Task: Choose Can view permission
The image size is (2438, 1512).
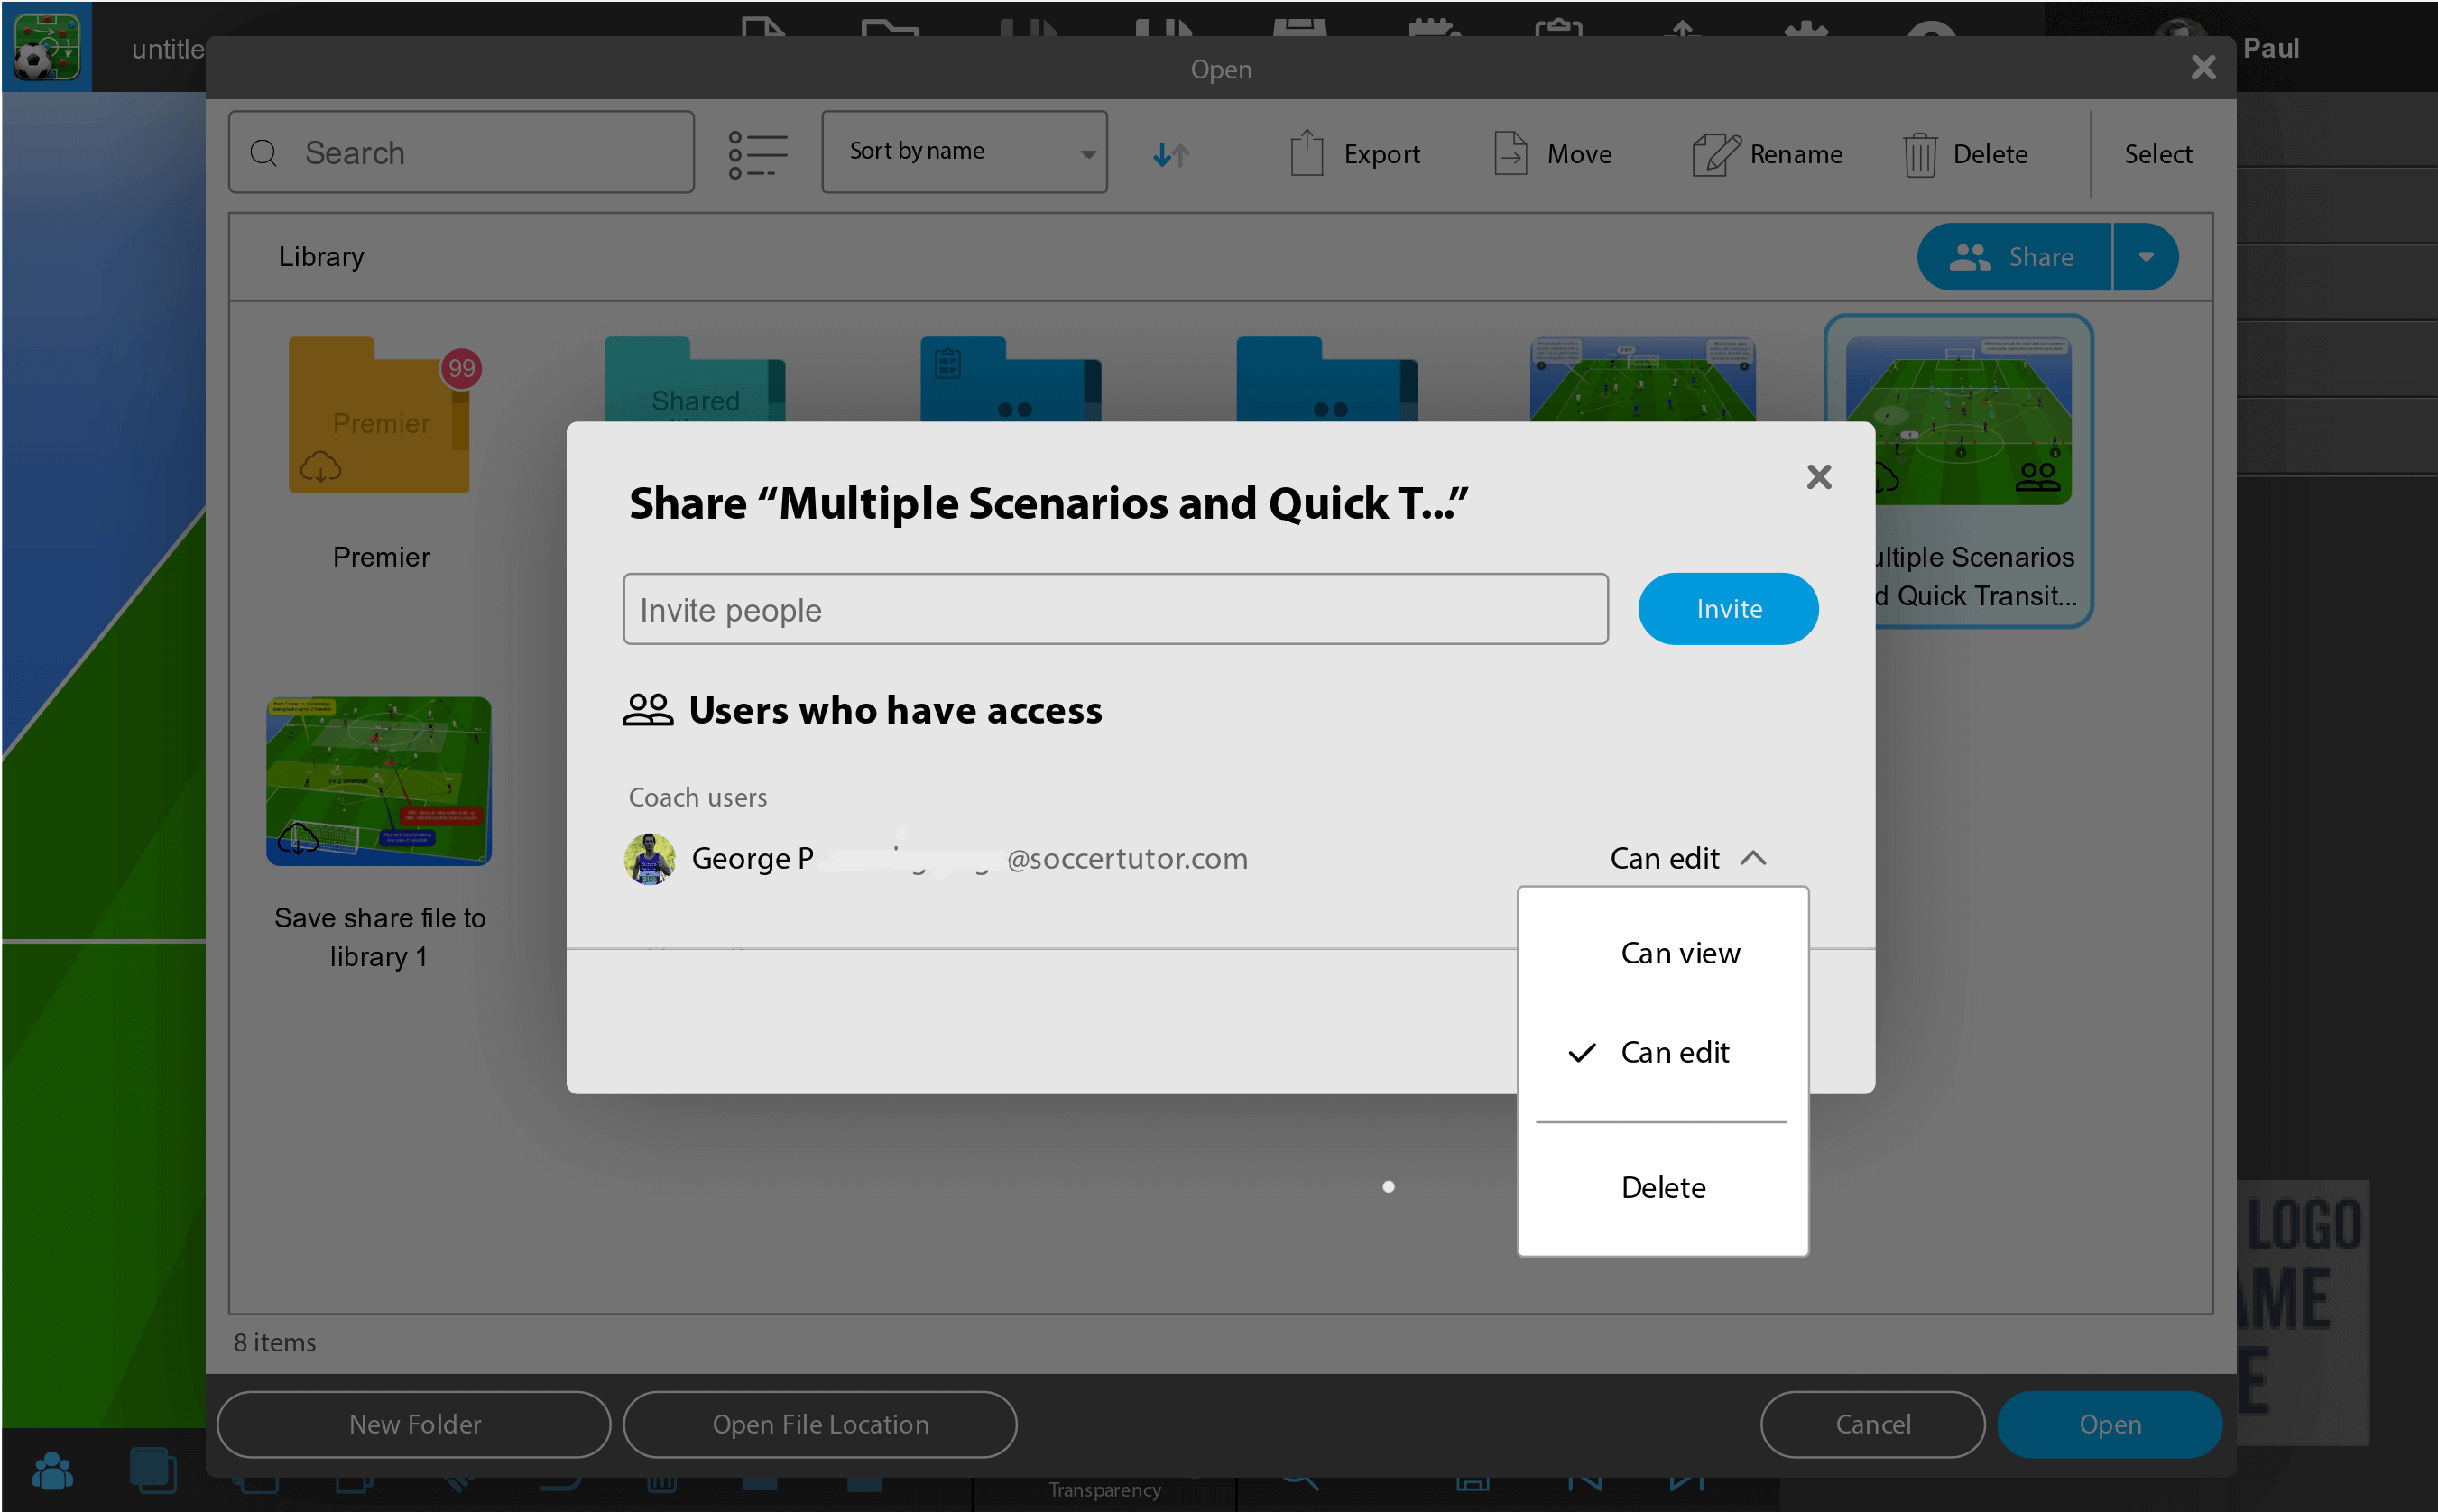Action: coord(1679,953)
